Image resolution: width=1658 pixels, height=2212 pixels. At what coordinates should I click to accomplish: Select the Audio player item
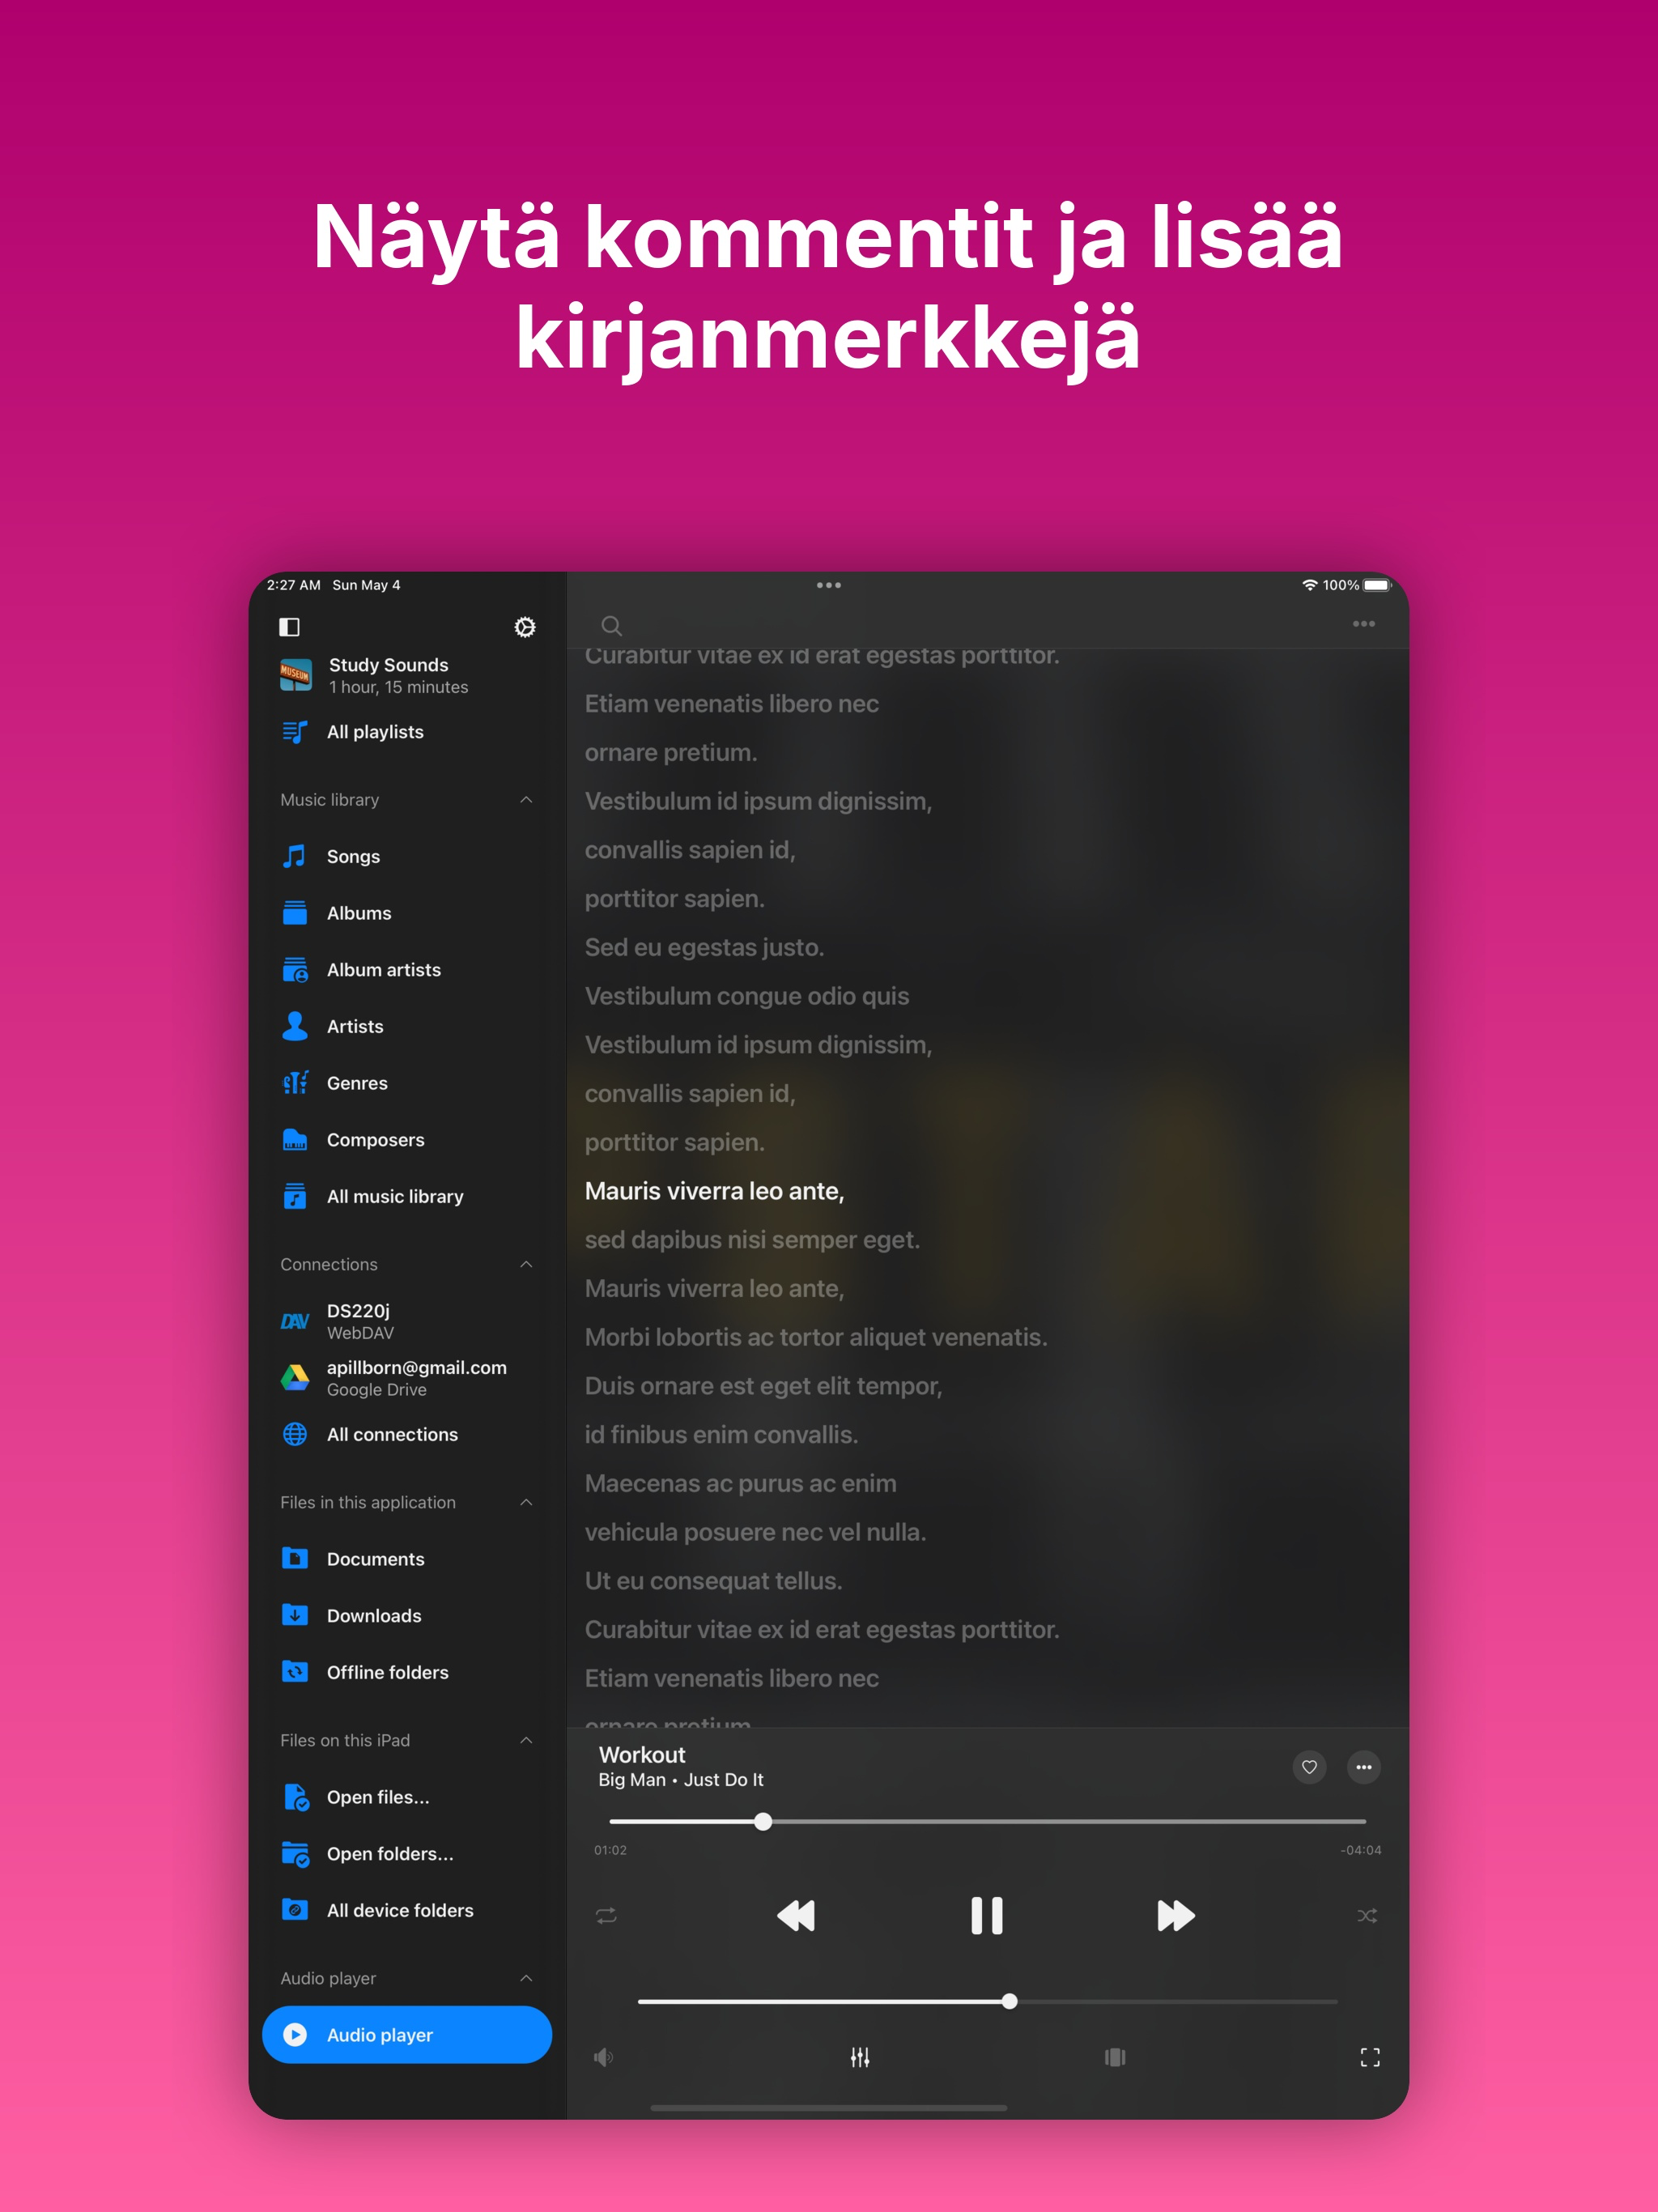point(406,2034)
